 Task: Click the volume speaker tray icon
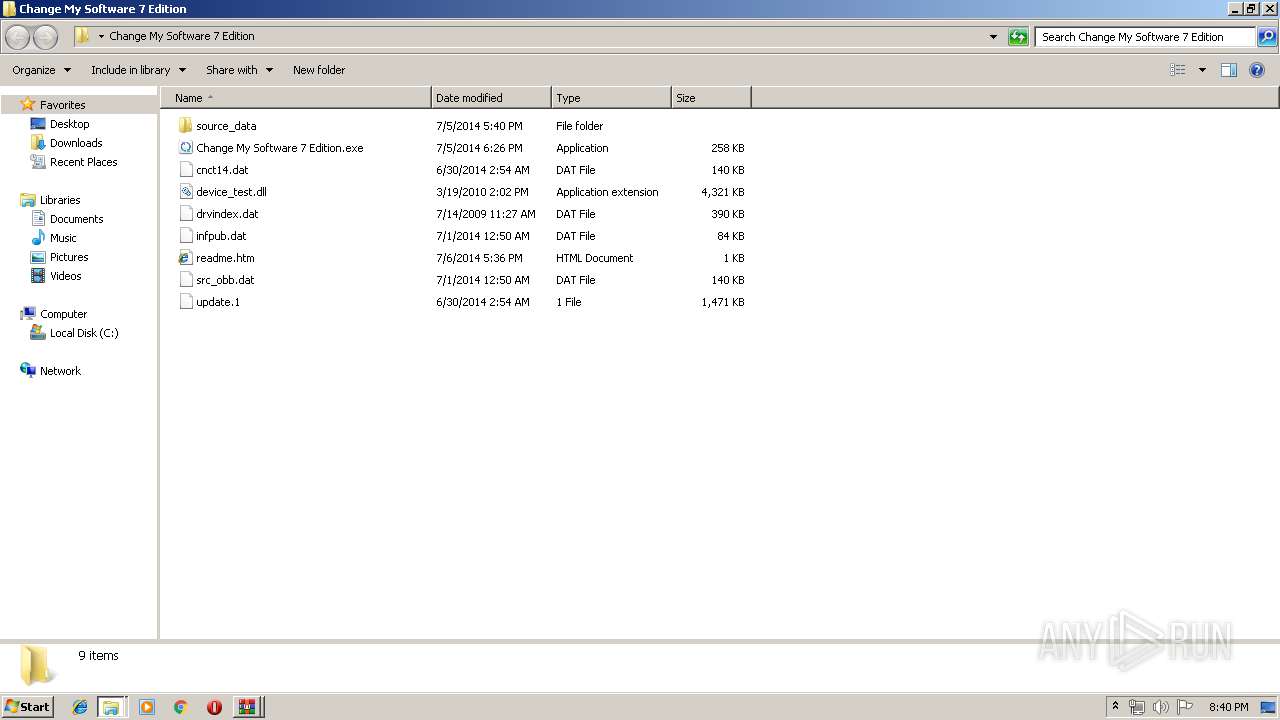[x=1161, y=707]
